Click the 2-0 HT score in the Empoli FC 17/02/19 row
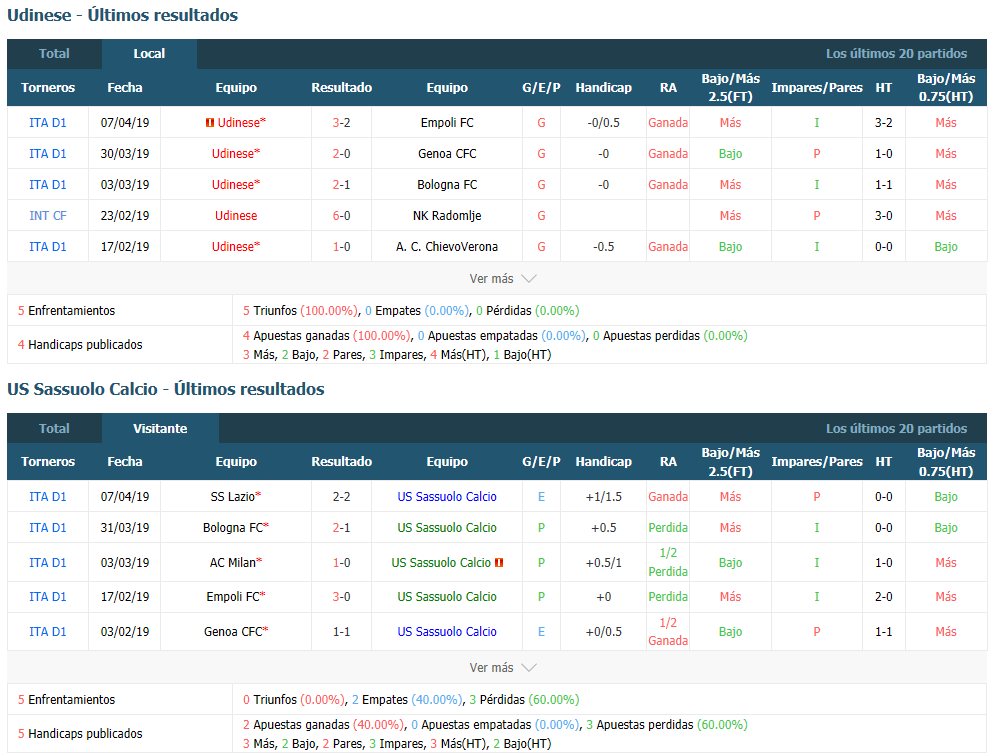This screenshot has height=756, width=993. pos(883,596)
